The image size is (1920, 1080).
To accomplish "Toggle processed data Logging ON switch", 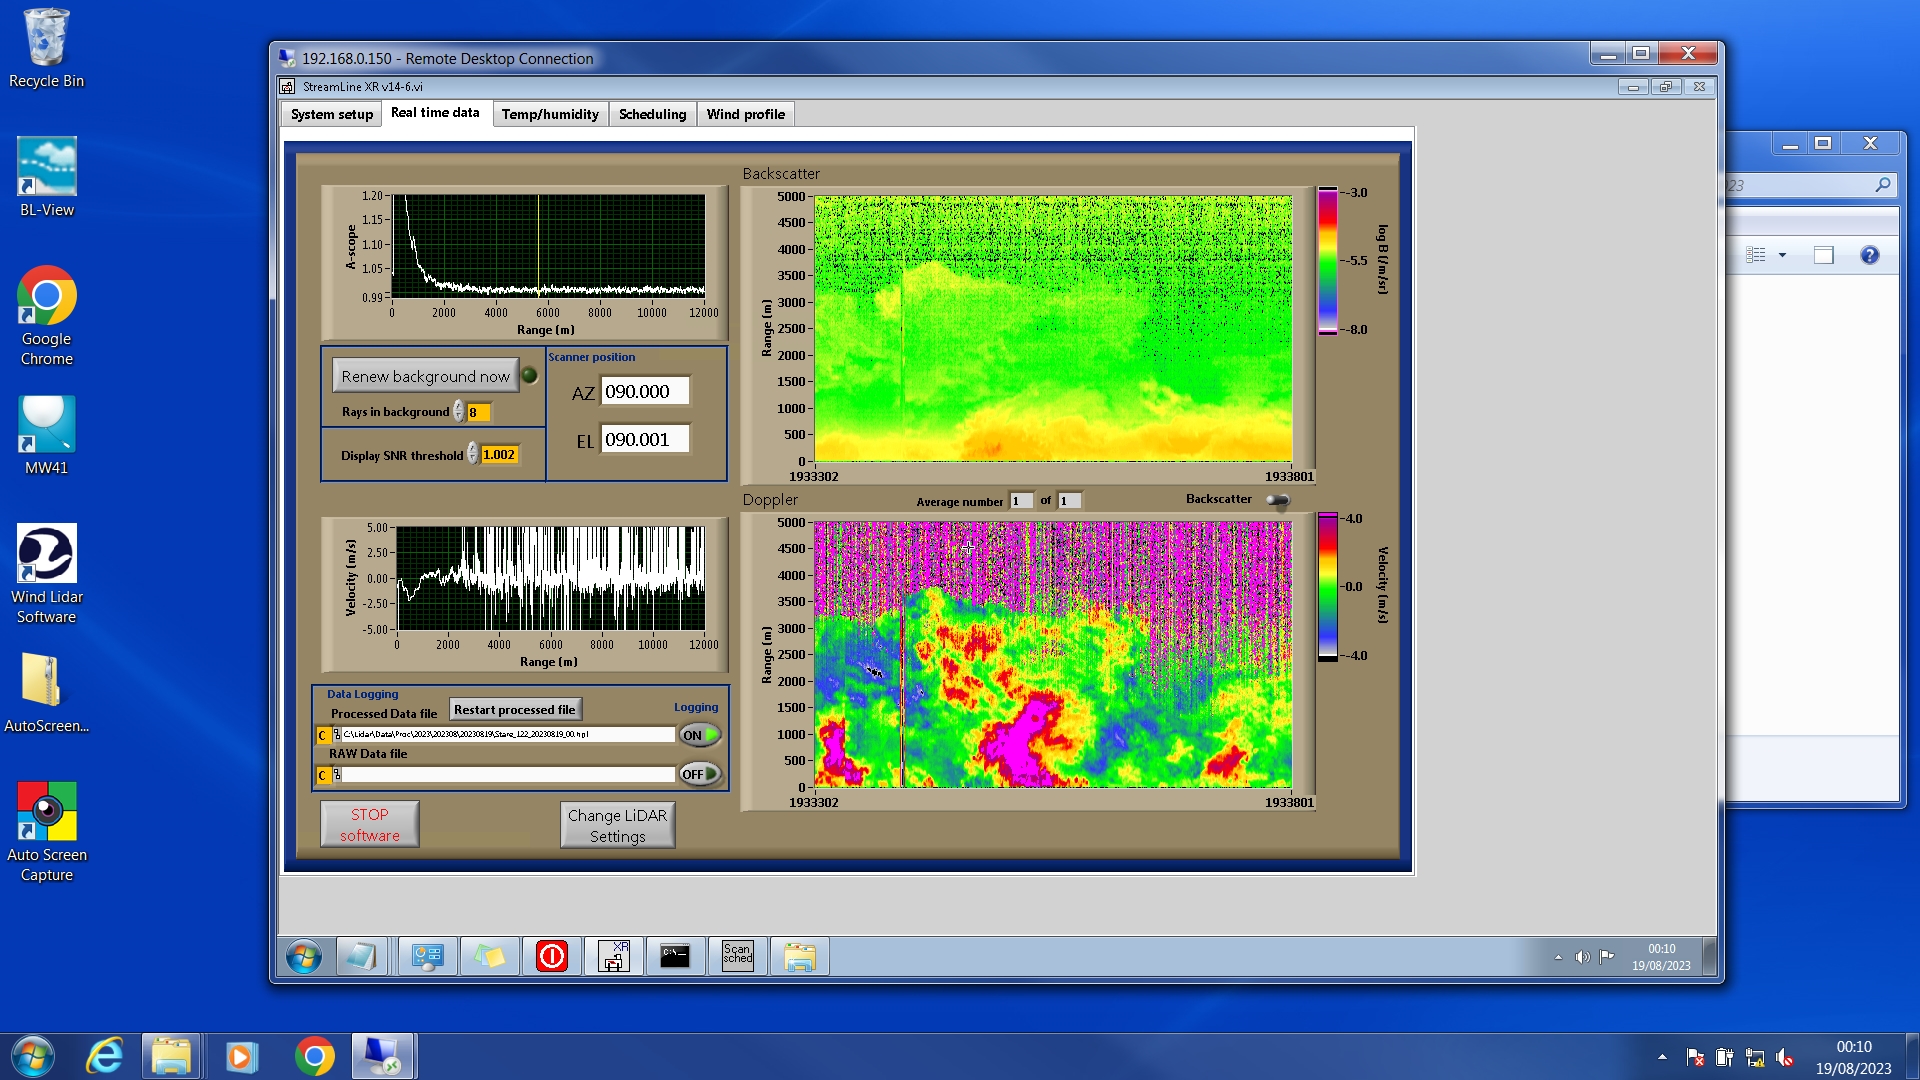I will tap(699, 735).
